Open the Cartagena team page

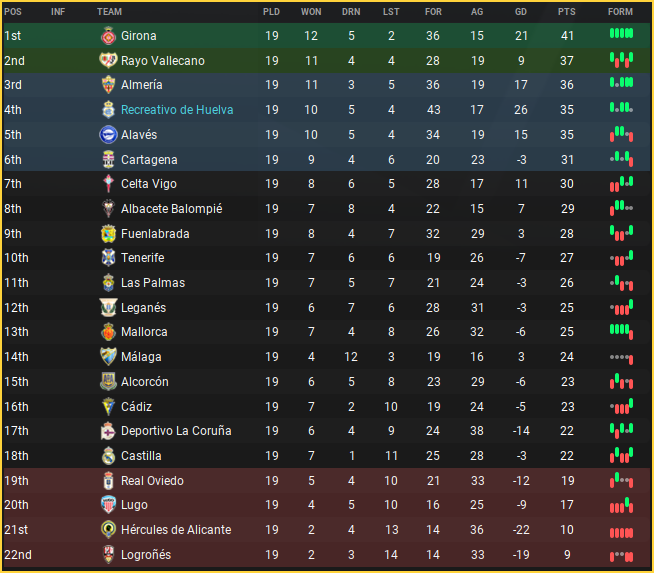[x=149, y=160]
